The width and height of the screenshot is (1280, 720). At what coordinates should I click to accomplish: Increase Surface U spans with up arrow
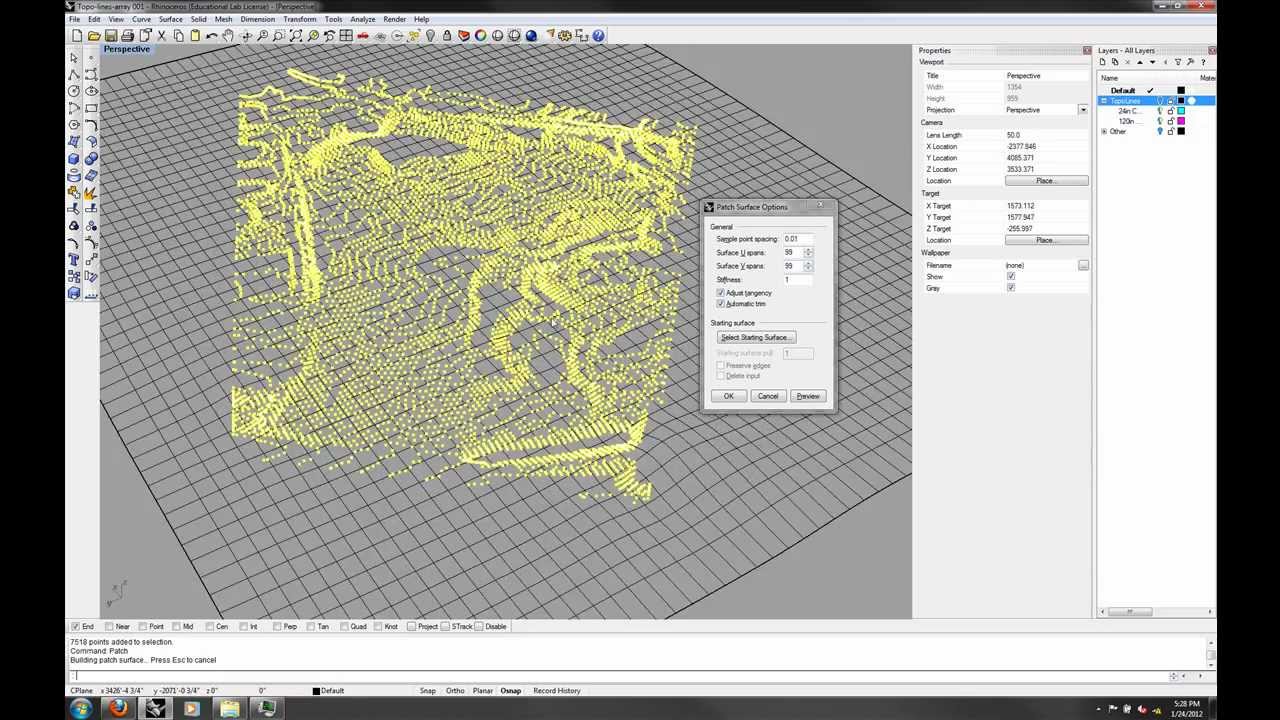pos(808,250)
